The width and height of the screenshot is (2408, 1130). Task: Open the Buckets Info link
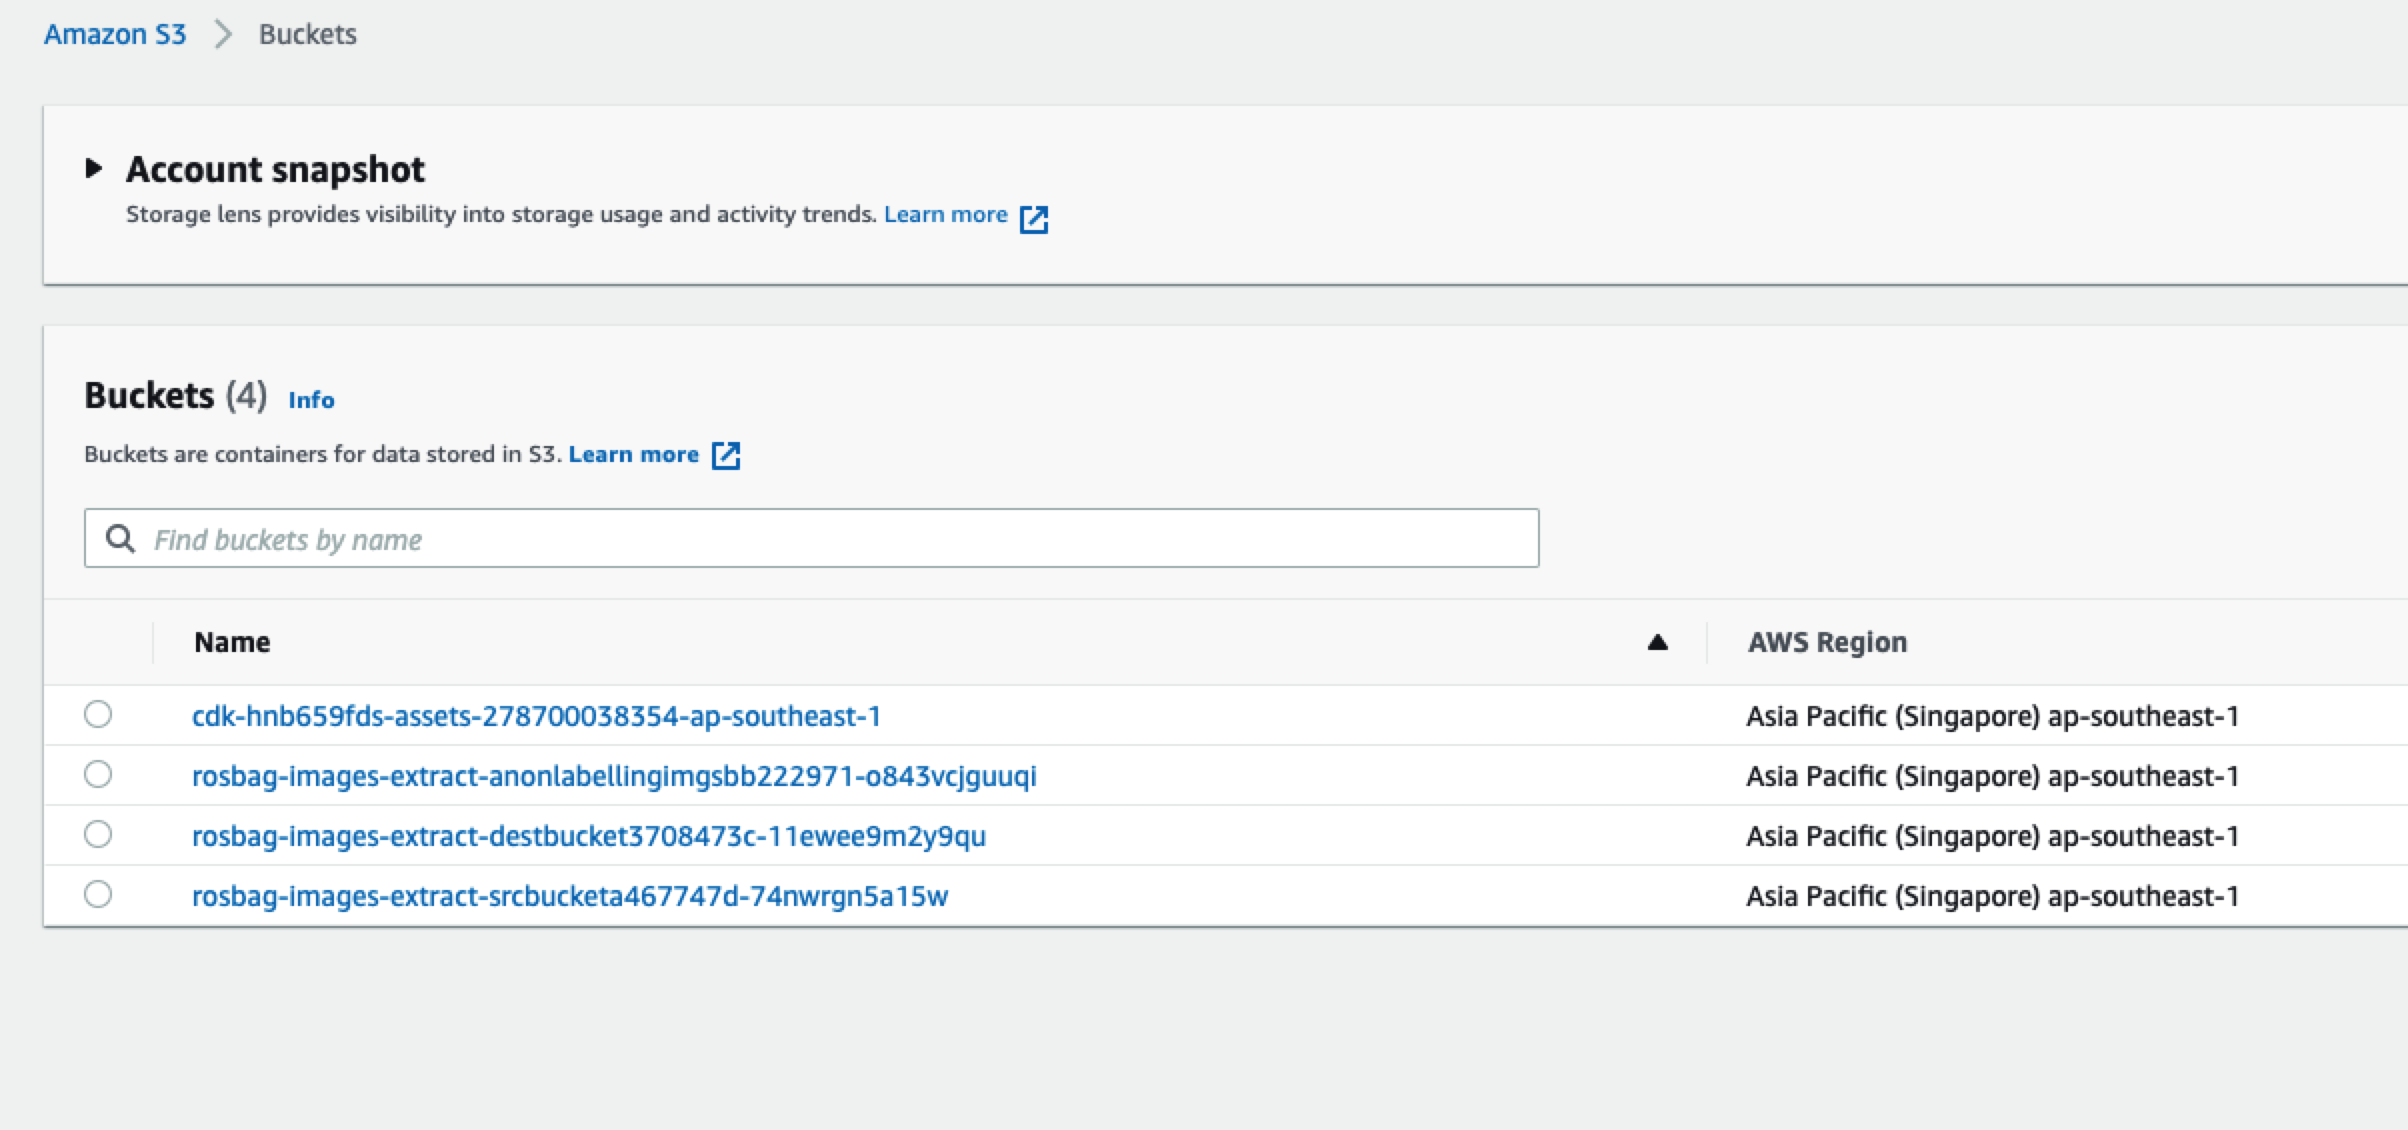click(x=311, y=400)
